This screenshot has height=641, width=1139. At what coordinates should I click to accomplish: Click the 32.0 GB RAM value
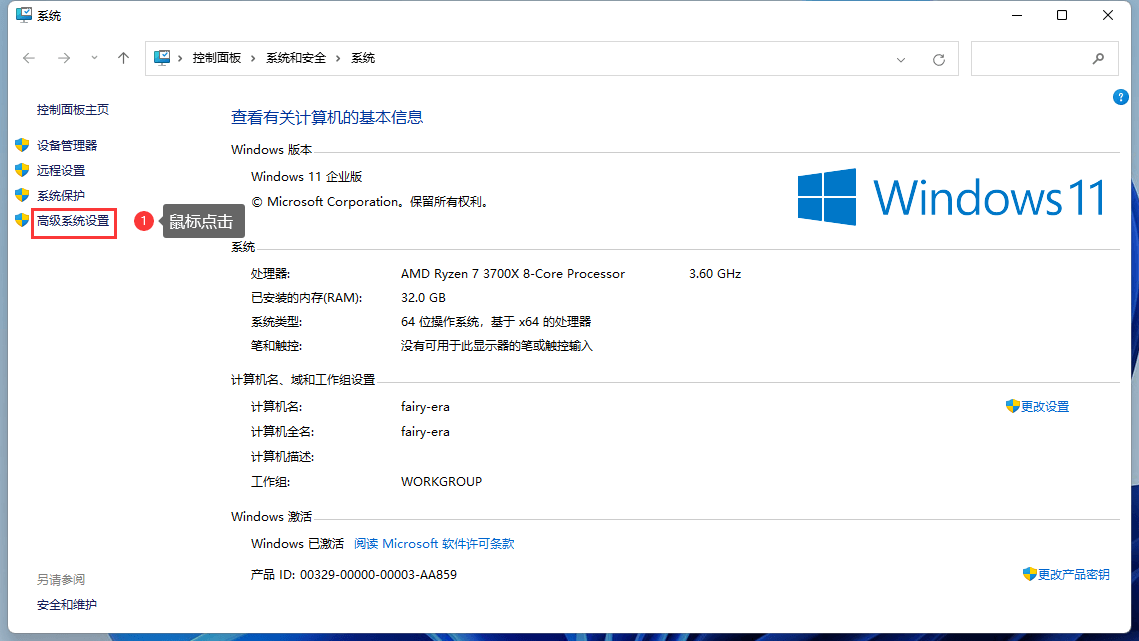[x=423, y=298]
